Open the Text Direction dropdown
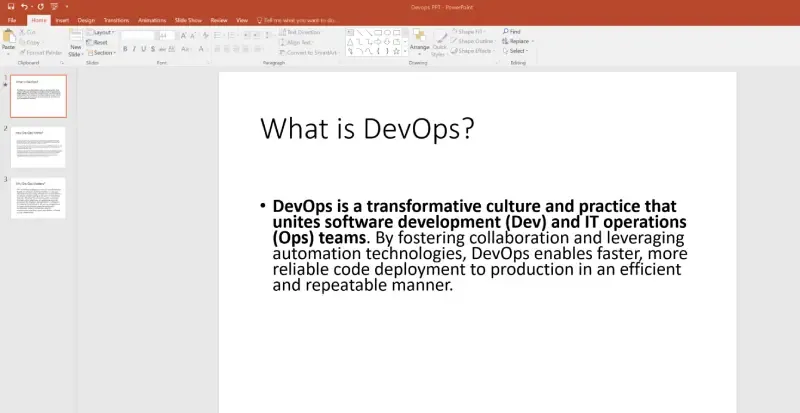 [x=301, y=32]
